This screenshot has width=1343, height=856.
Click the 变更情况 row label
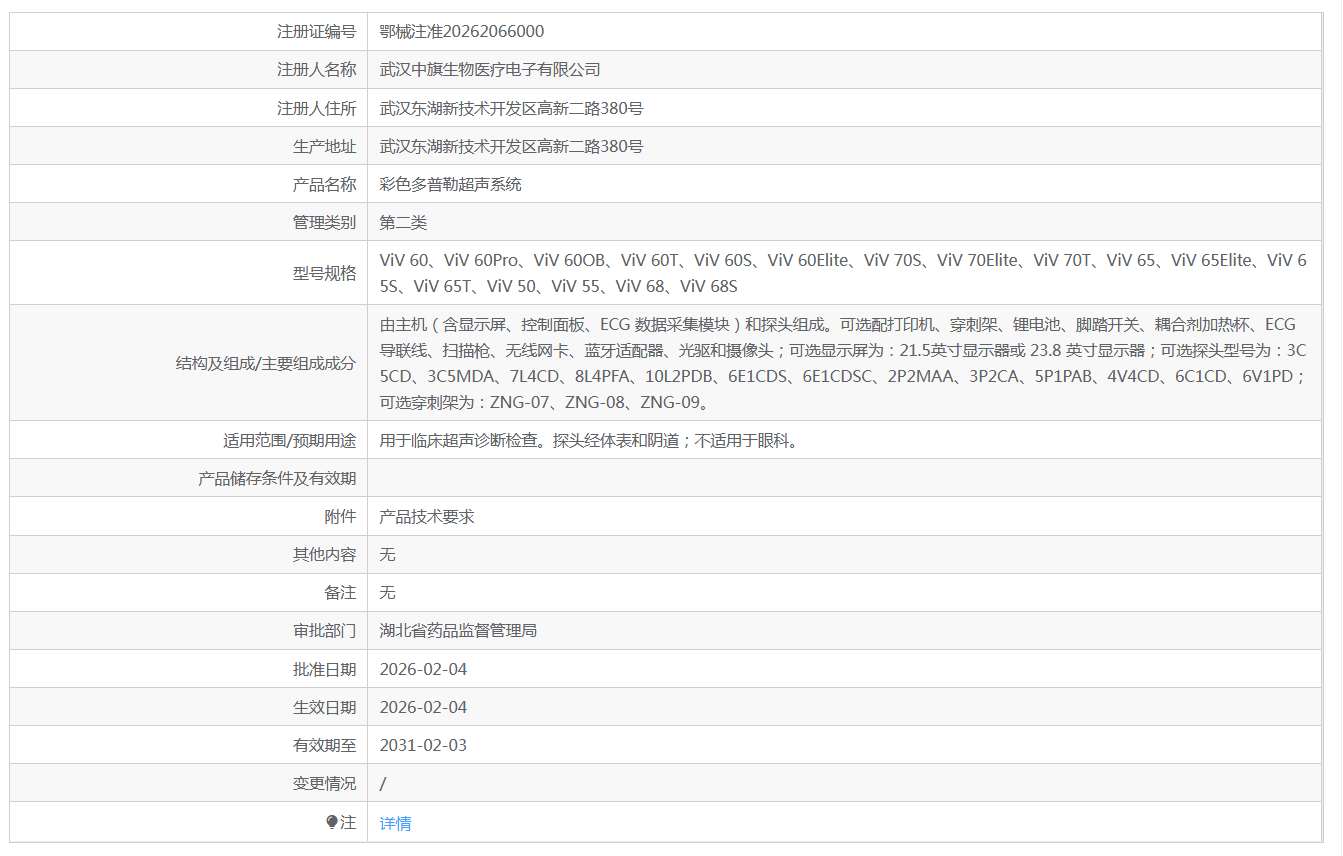(x=324, y=783)
